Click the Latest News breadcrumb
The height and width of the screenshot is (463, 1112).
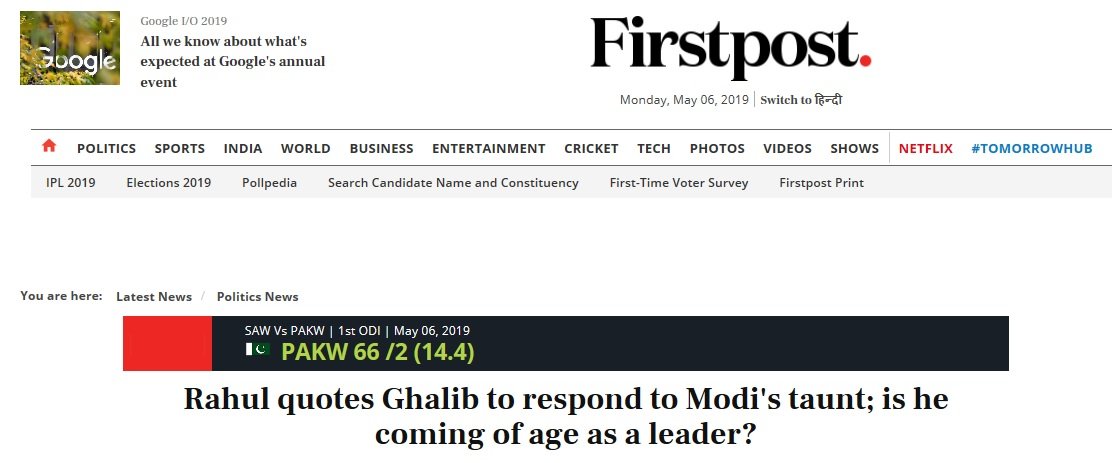click(x=154, y=296)
